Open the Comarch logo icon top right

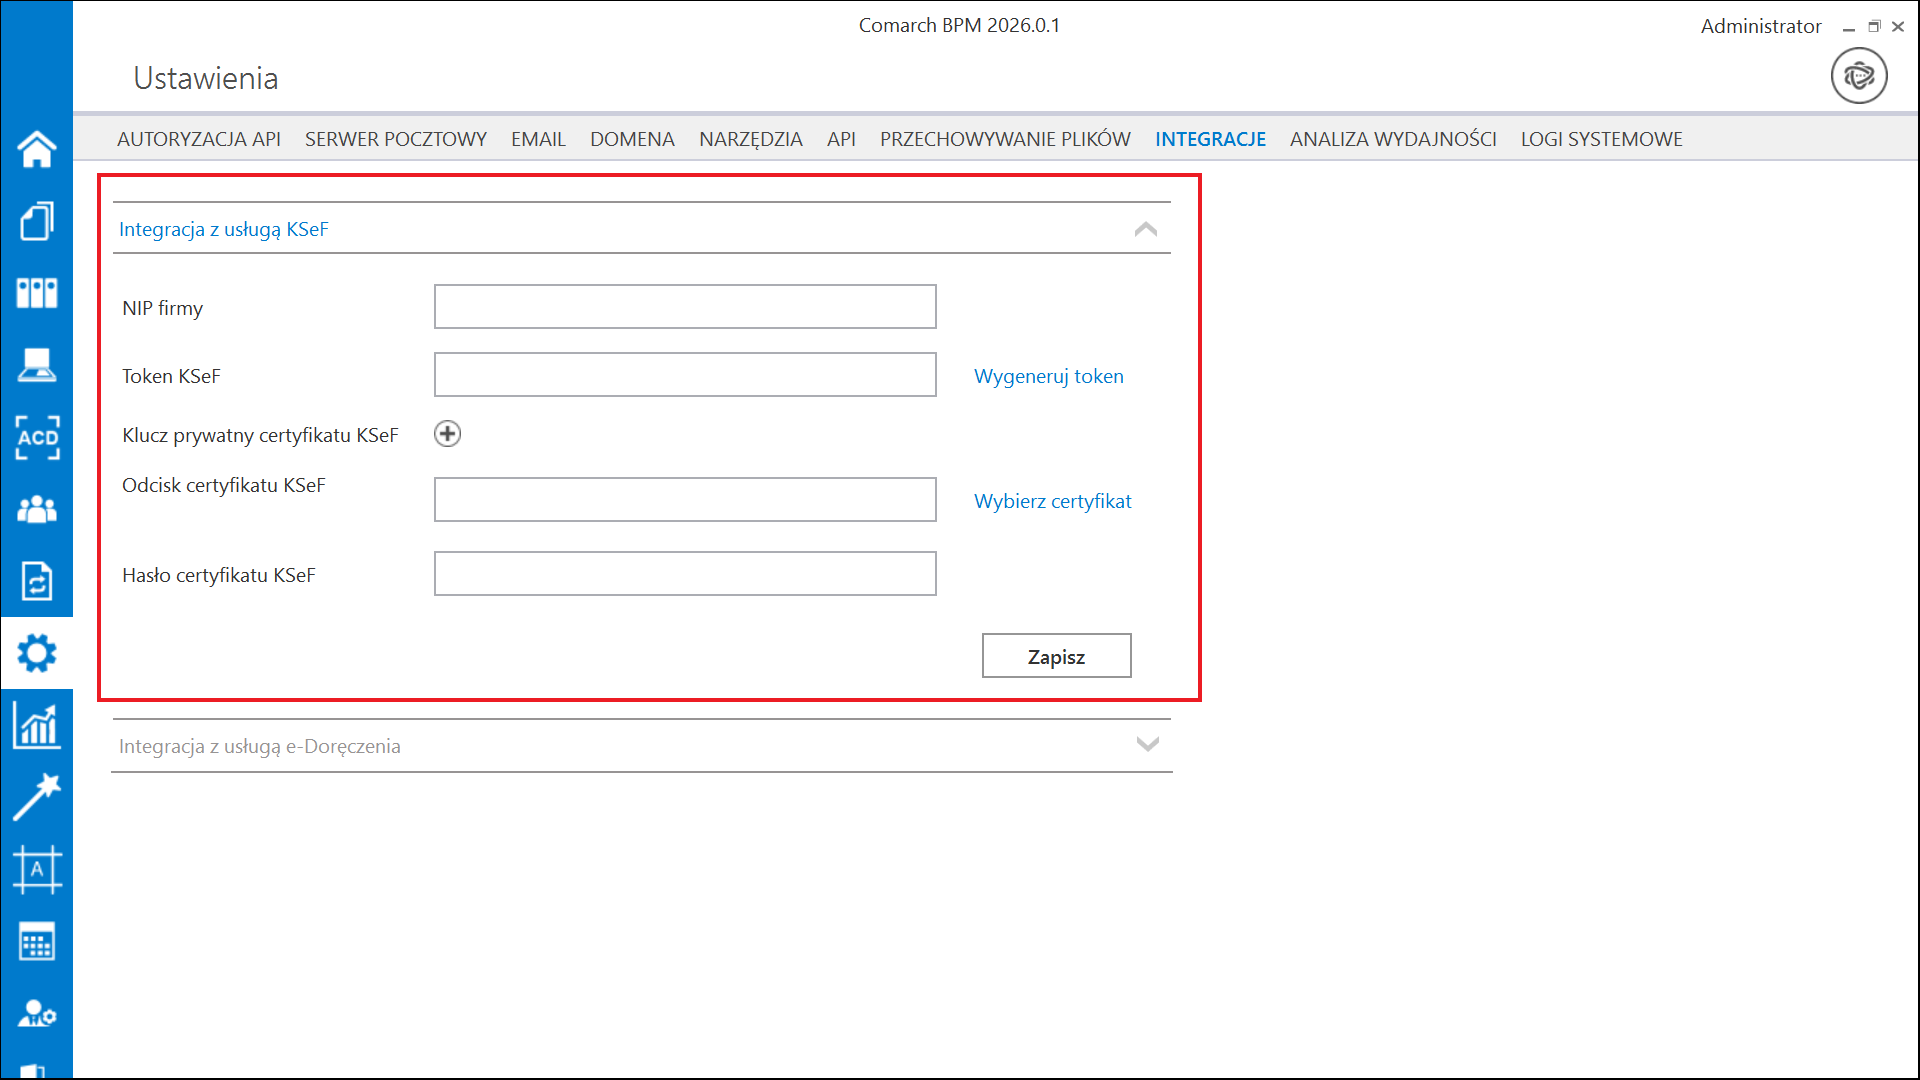point(1858,76)
